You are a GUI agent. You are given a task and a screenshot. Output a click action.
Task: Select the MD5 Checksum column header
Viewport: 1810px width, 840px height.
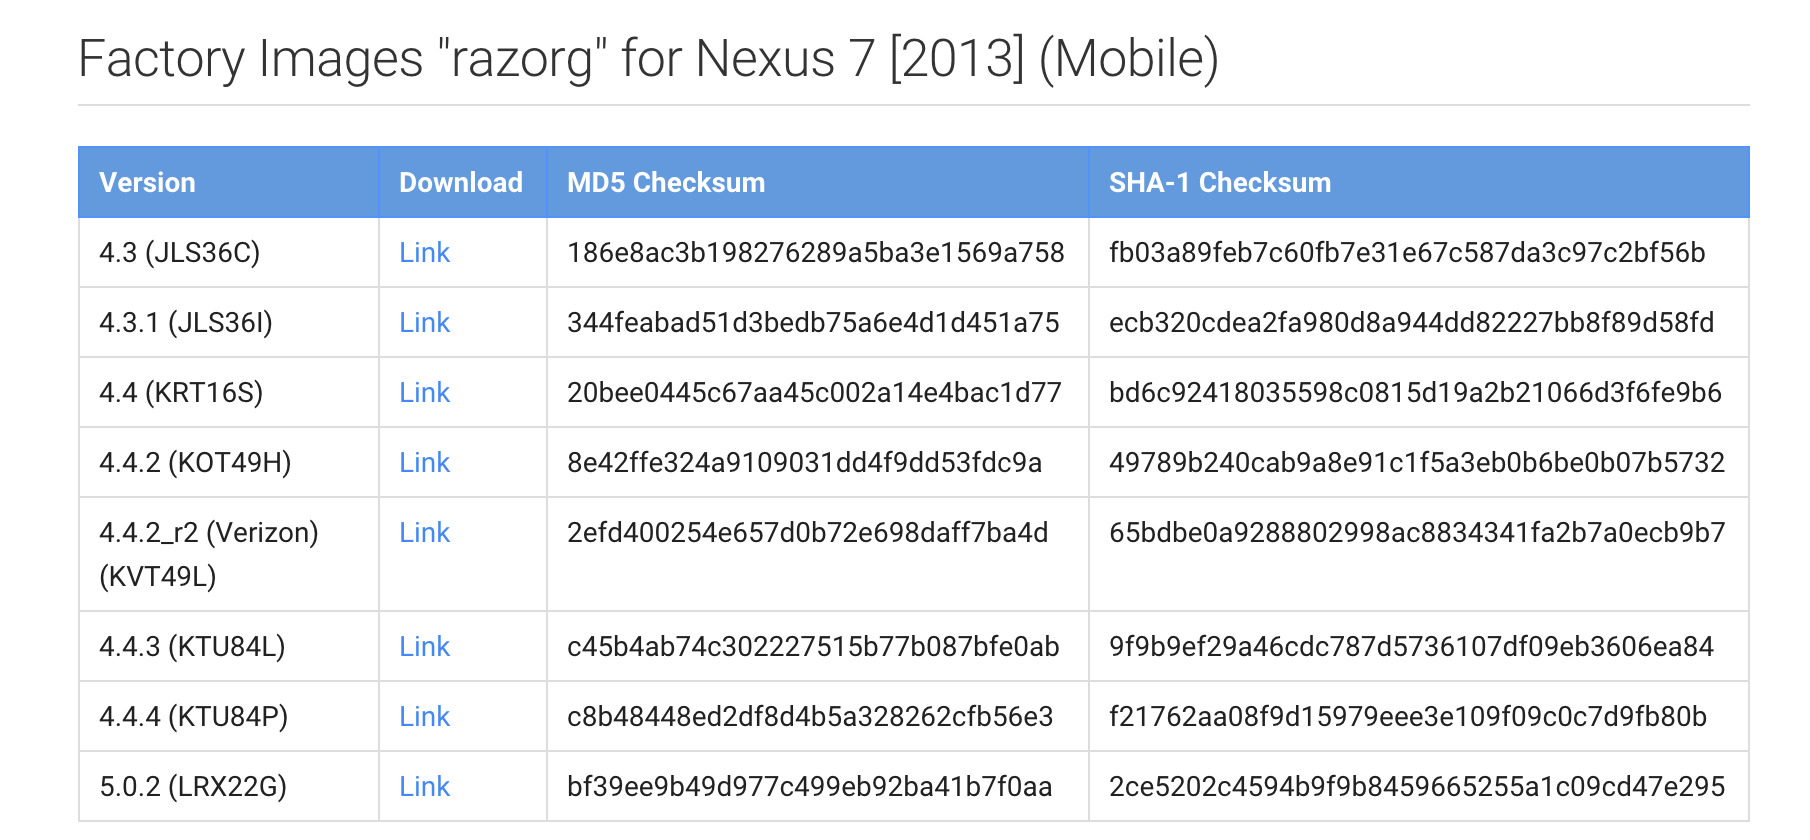665,183
